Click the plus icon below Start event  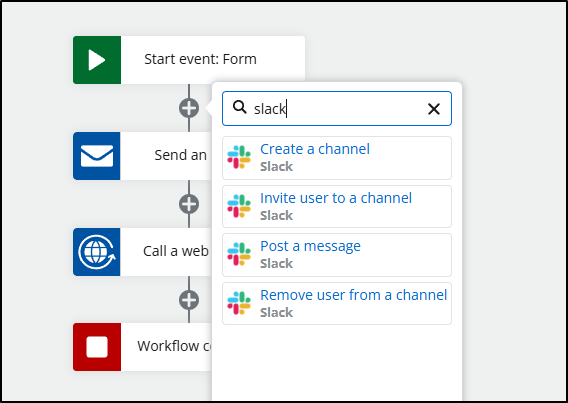pos(189,108)
